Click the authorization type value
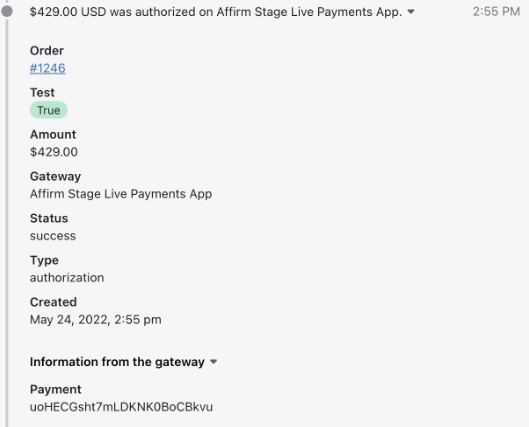The image size is (529, 427). coord(67,278)
